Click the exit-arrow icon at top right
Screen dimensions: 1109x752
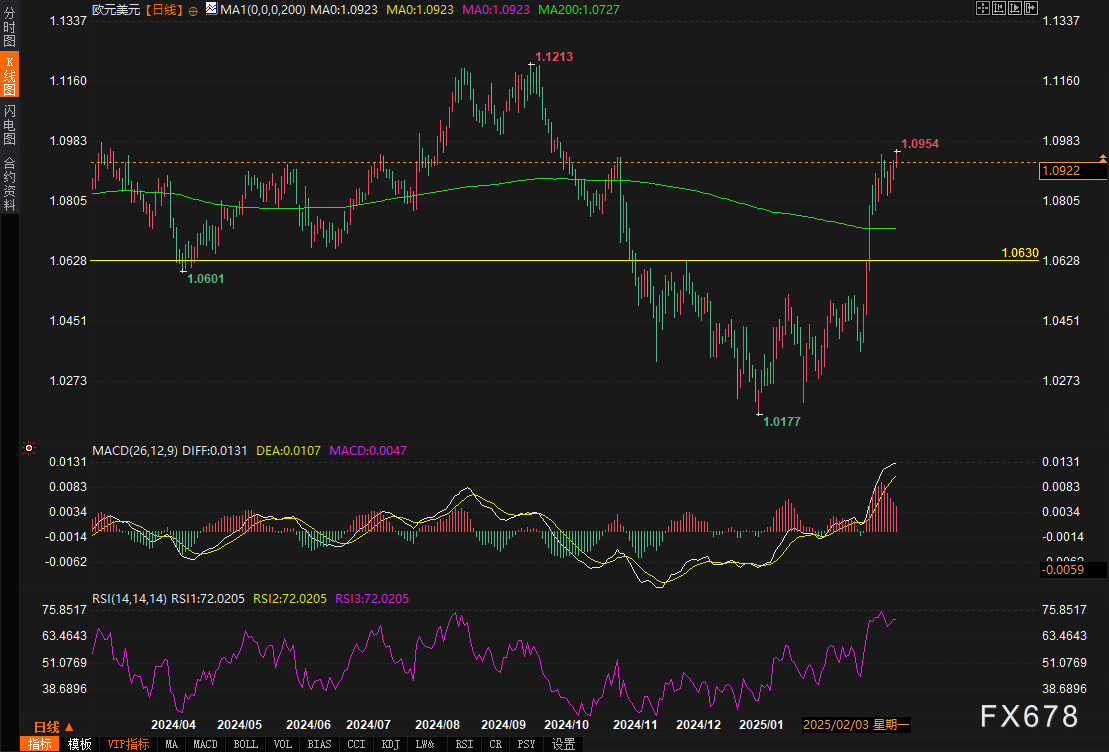[x=1030, y=8]
